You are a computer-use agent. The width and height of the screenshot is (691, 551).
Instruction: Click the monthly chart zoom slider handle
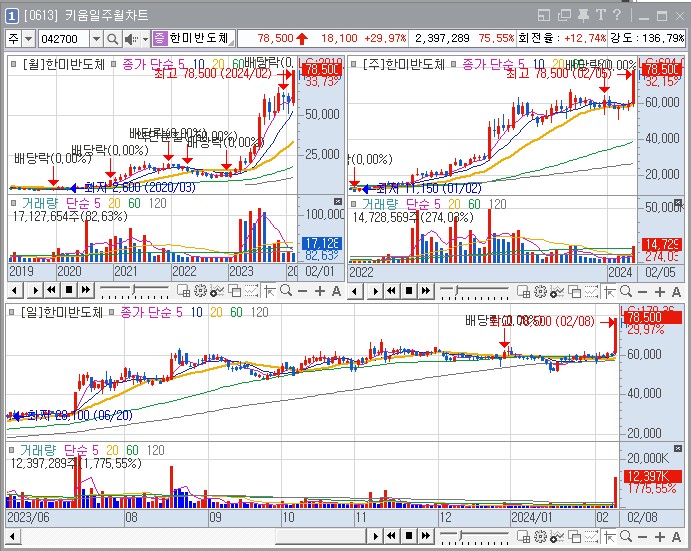tap(134, 290)
